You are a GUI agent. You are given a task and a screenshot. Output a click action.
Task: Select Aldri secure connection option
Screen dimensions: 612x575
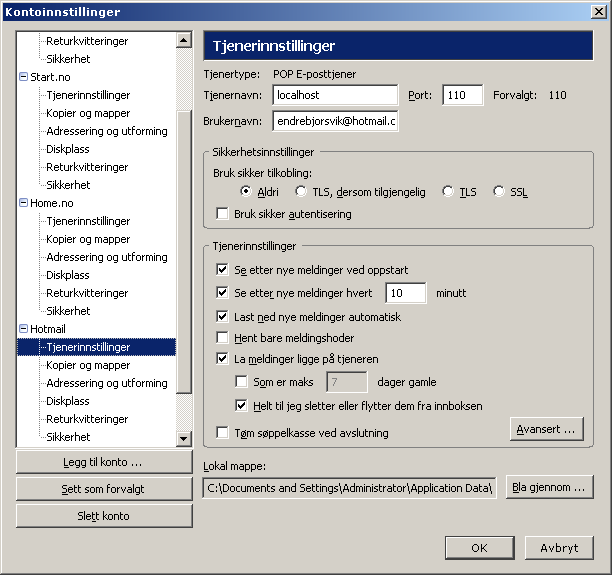(x=246, y=192)
